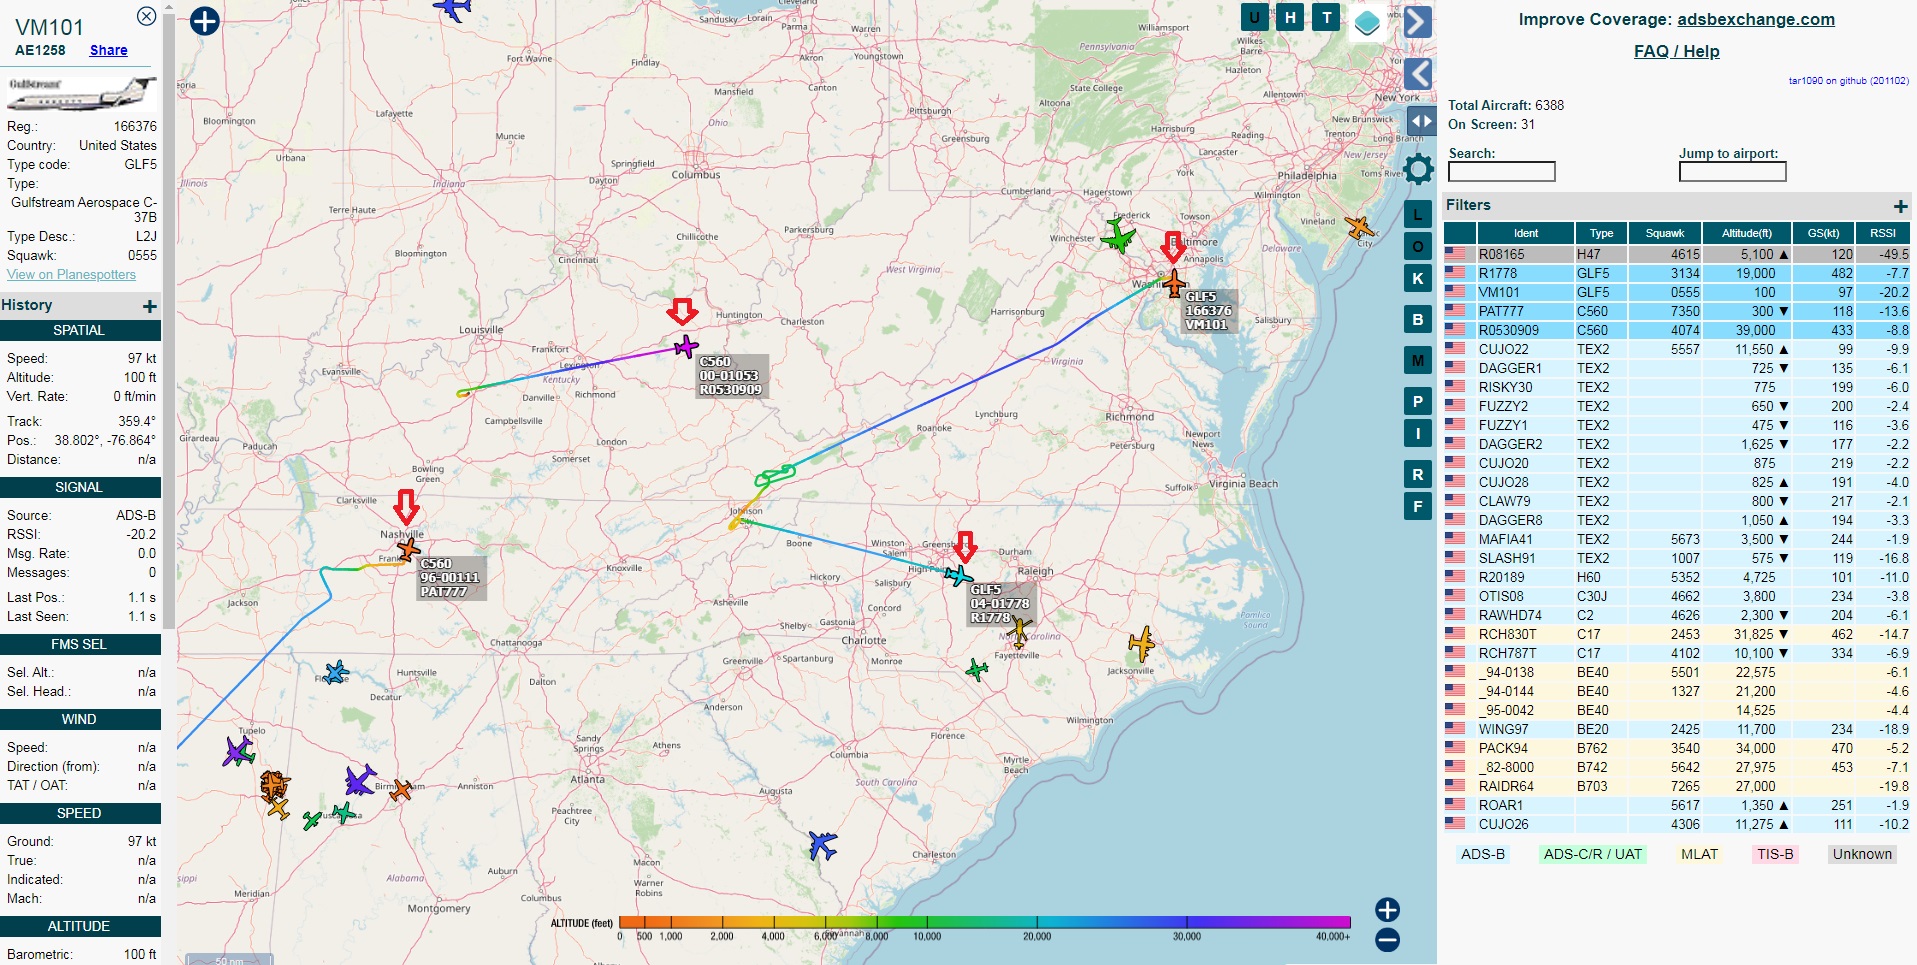Viewport: 1917px width, 965px height.
Task: Select blue aircraft icon near Augusta
Action: [822, 846]
